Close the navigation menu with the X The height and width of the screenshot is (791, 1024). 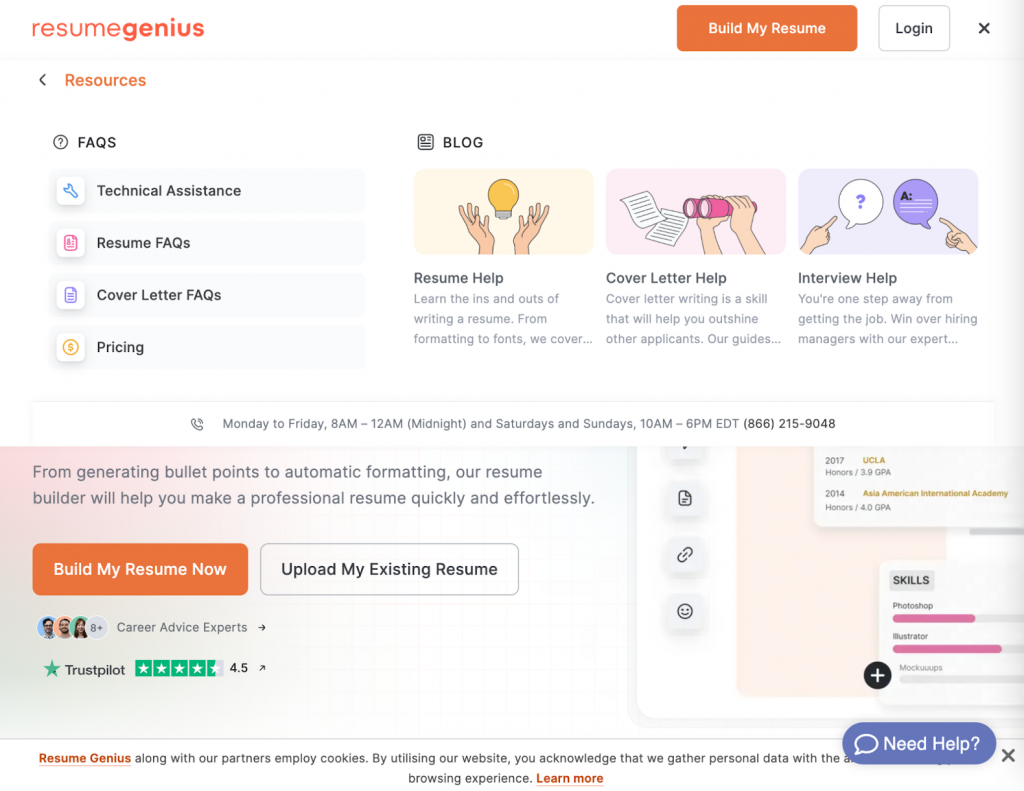point(984,28)
